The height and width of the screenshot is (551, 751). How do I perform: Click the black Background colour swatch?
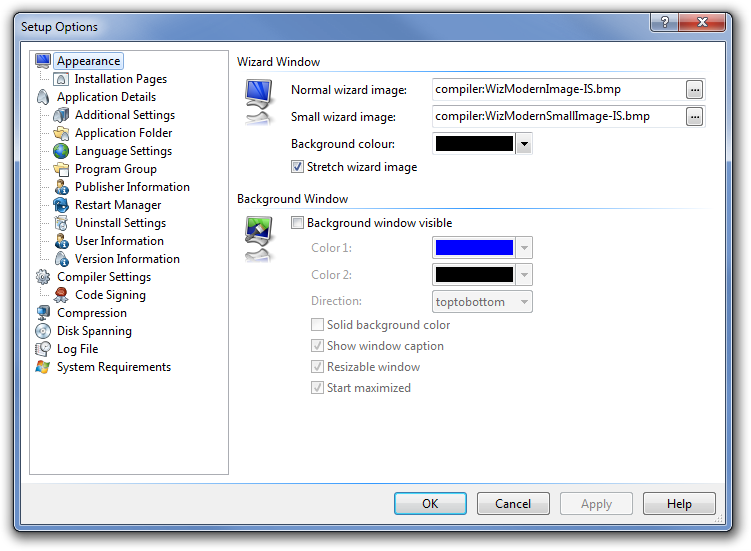point(474,144)
